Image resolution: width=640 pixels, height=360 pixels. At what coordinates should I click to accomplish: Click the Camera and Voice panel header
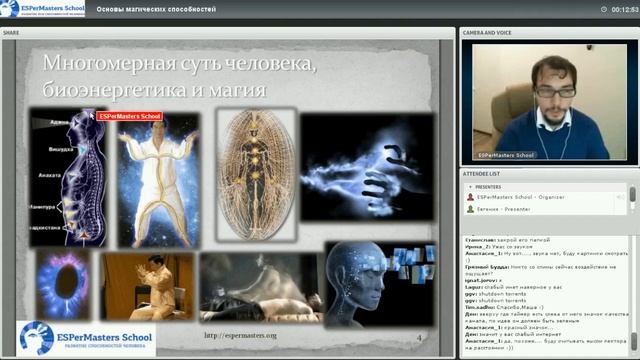[x=549, y=33]
